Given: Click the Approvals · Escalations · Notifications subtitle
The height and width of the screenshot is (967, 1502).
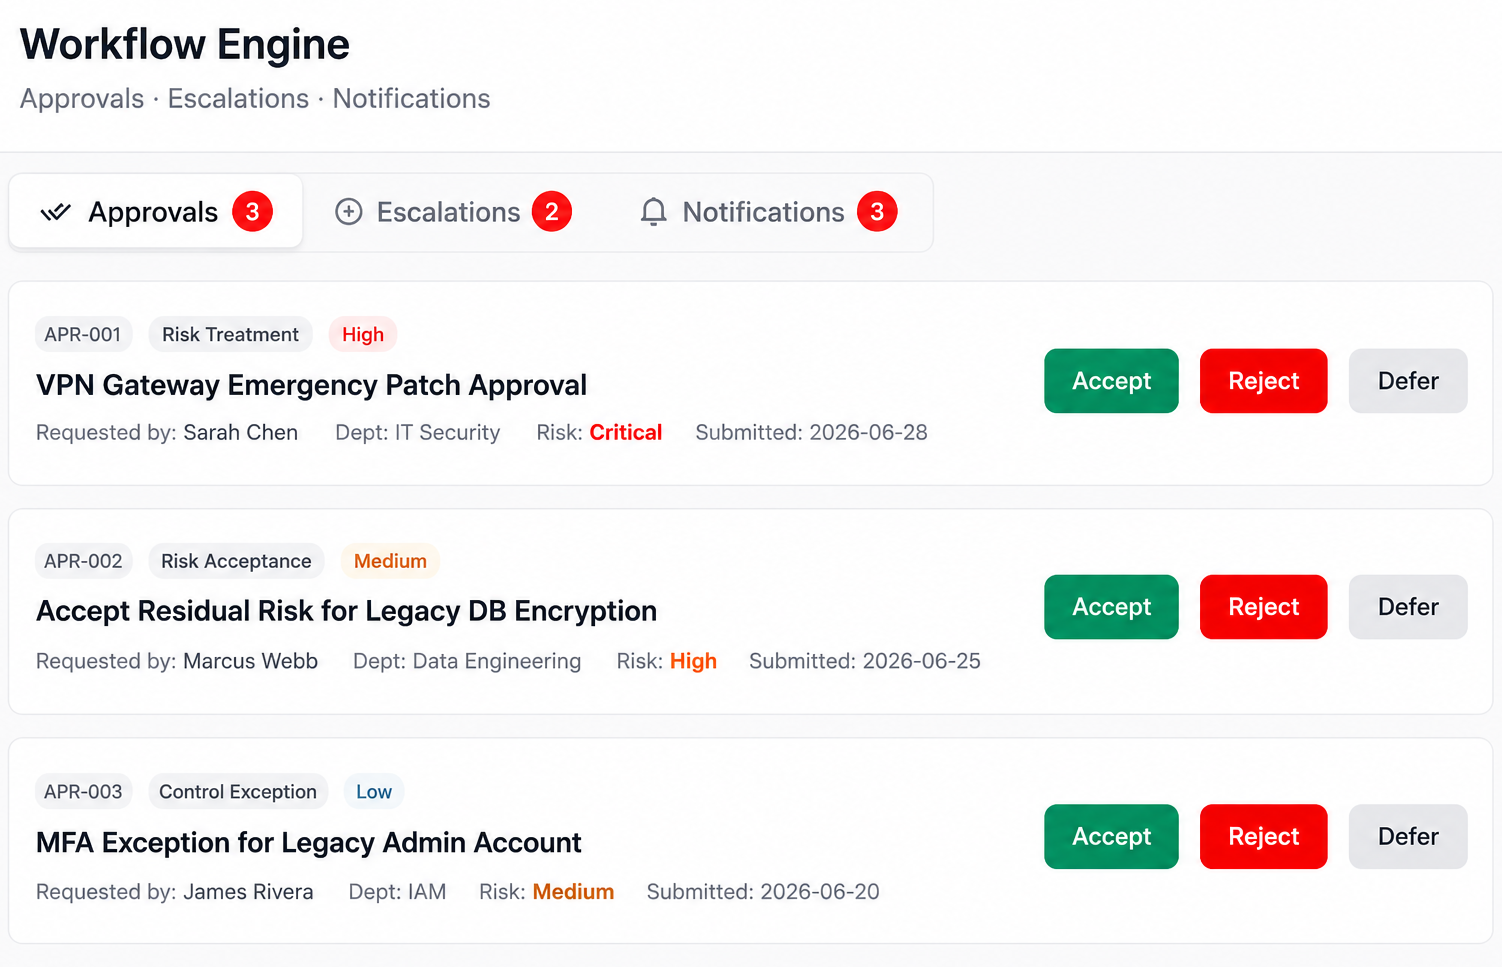Looking at the screenshot, I should pyautogui.click(x=255, y=98).
